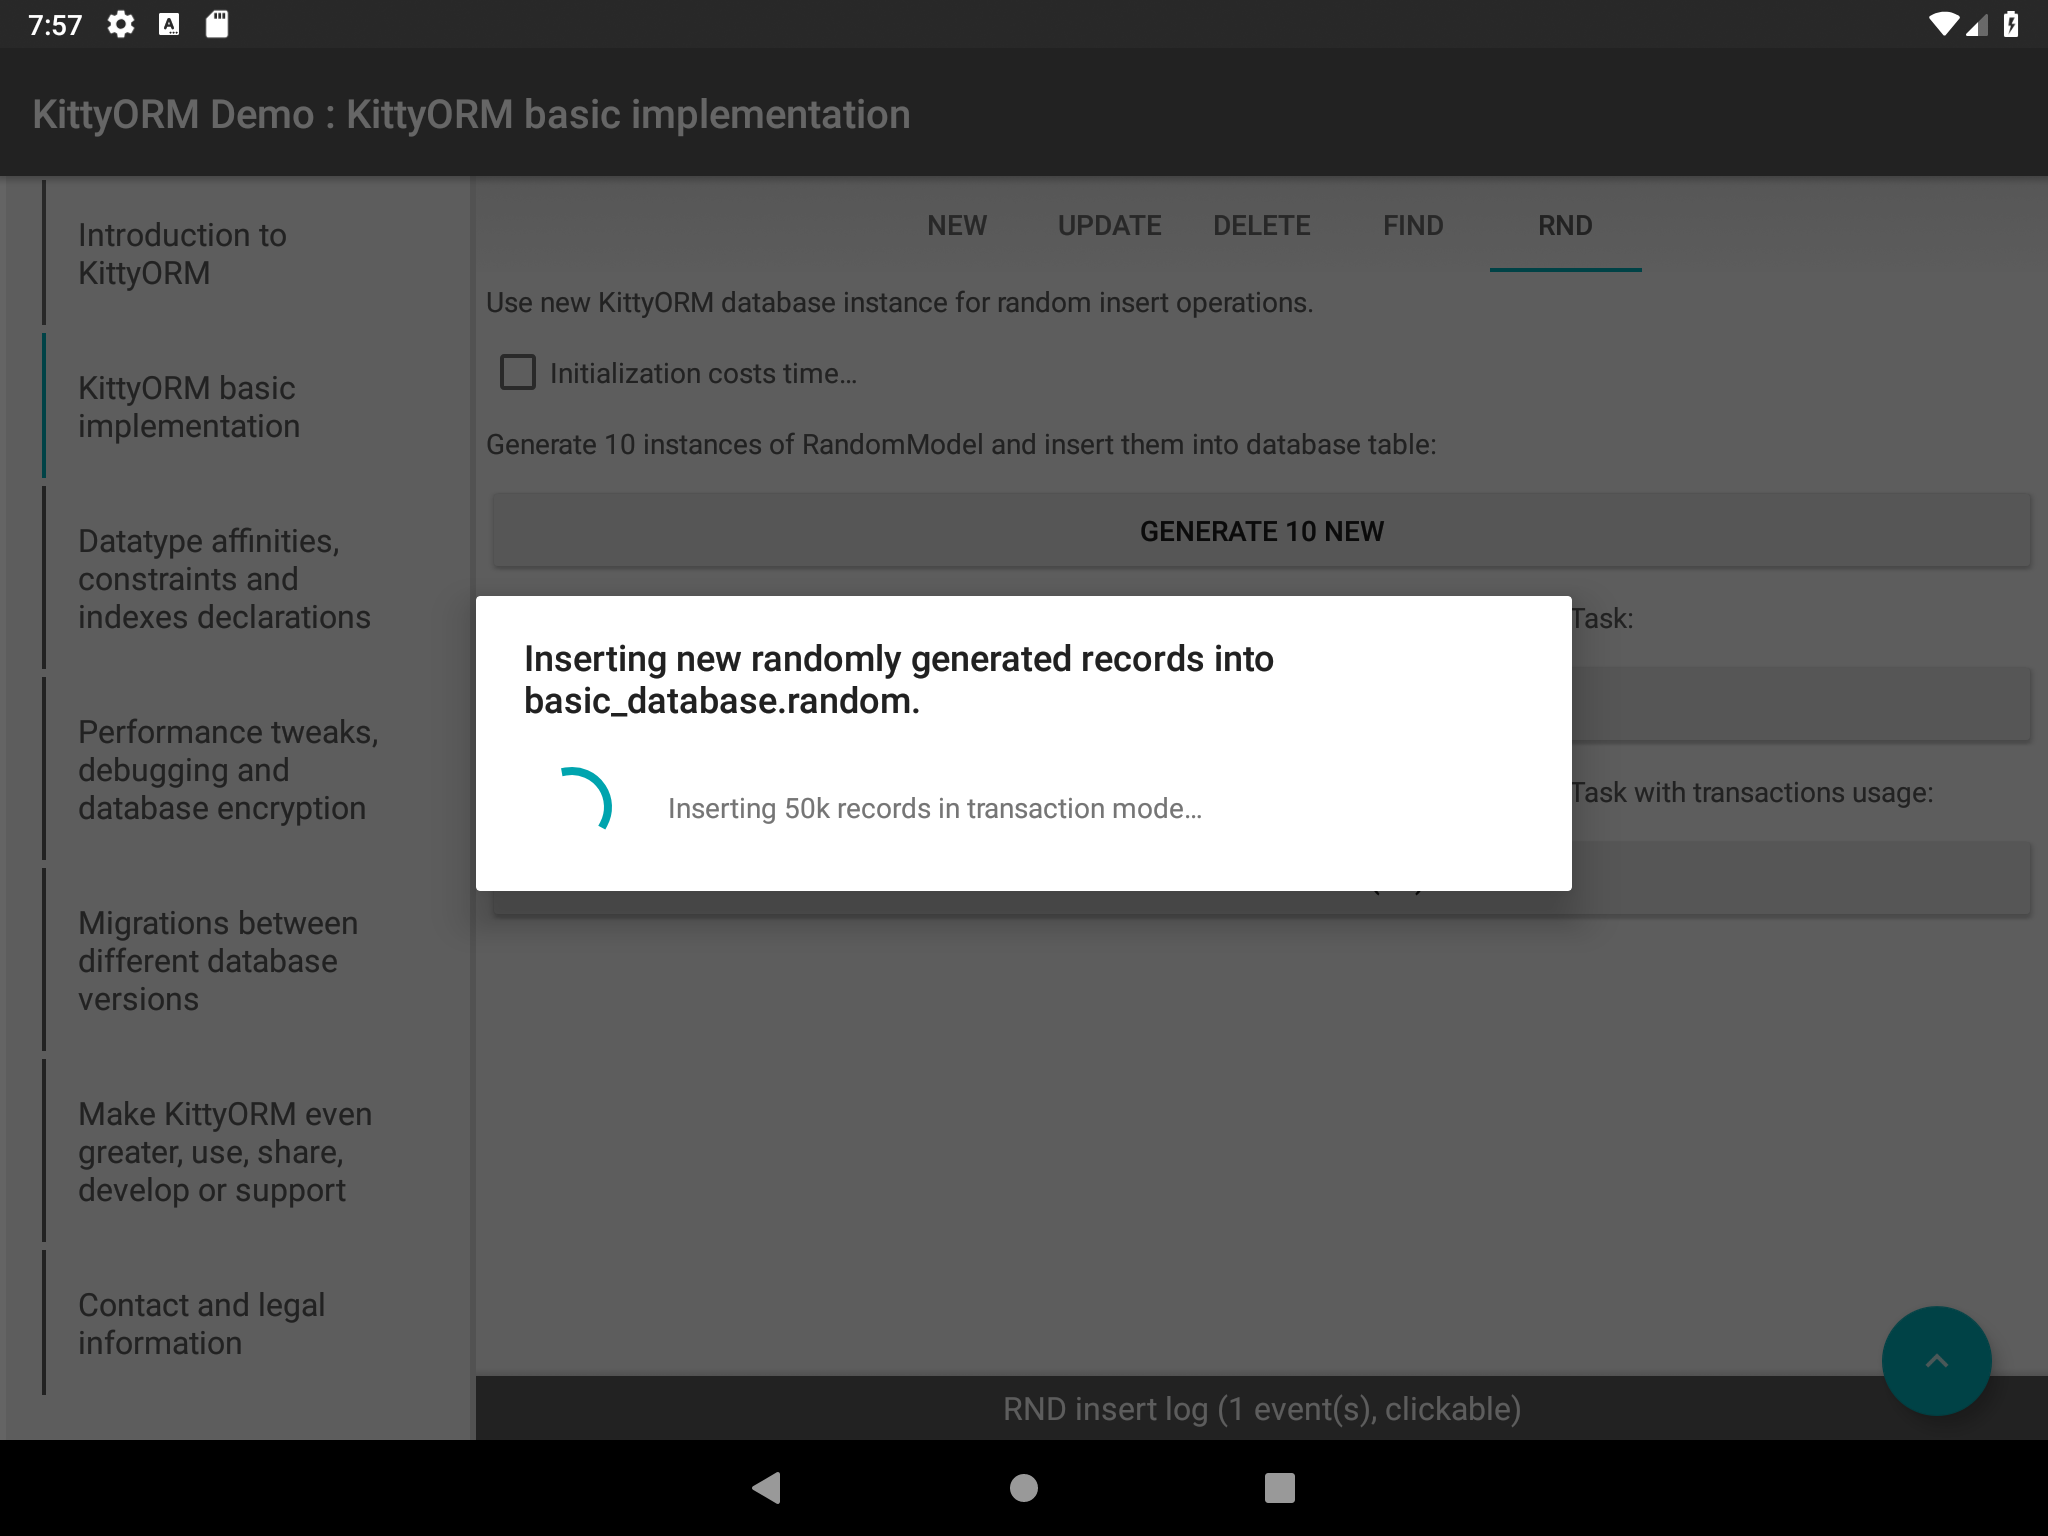Click 'Generate 10 instances of RandomModel' text

click(x=961, y=445)
